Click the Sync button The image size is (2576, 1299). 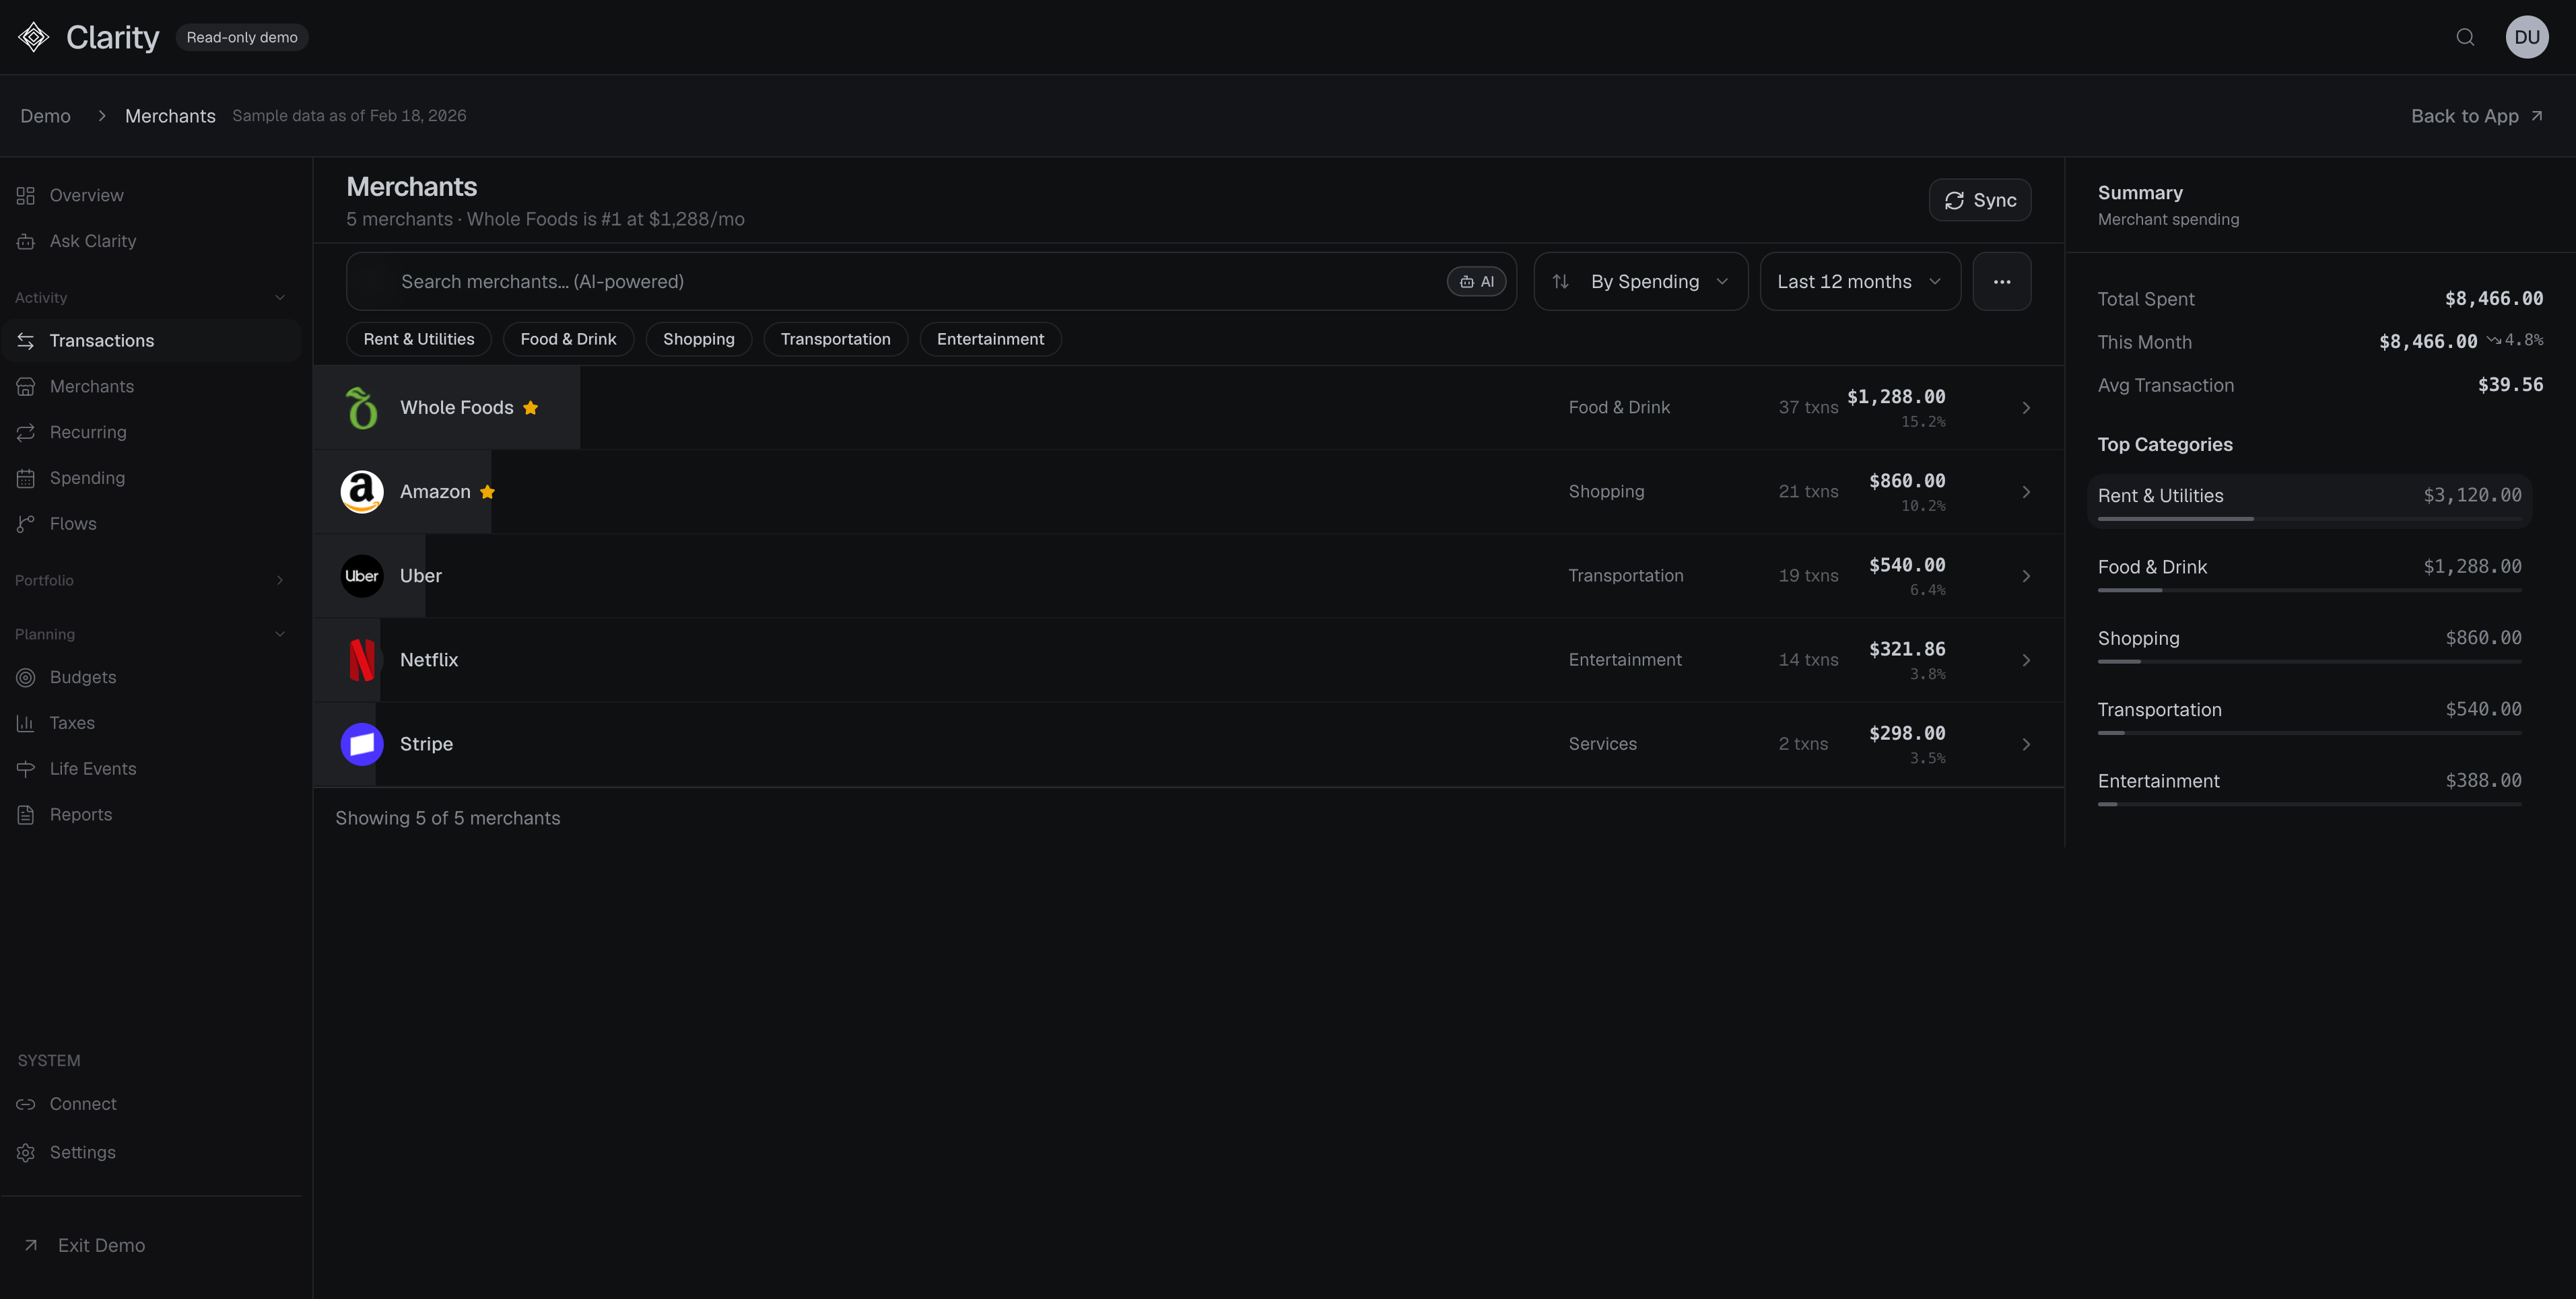1980,200
